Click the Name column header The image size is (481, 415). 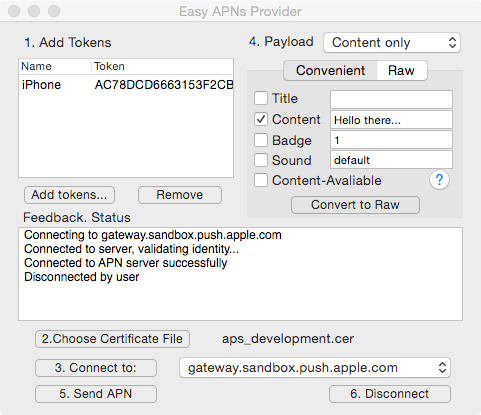tap(55, 66)
